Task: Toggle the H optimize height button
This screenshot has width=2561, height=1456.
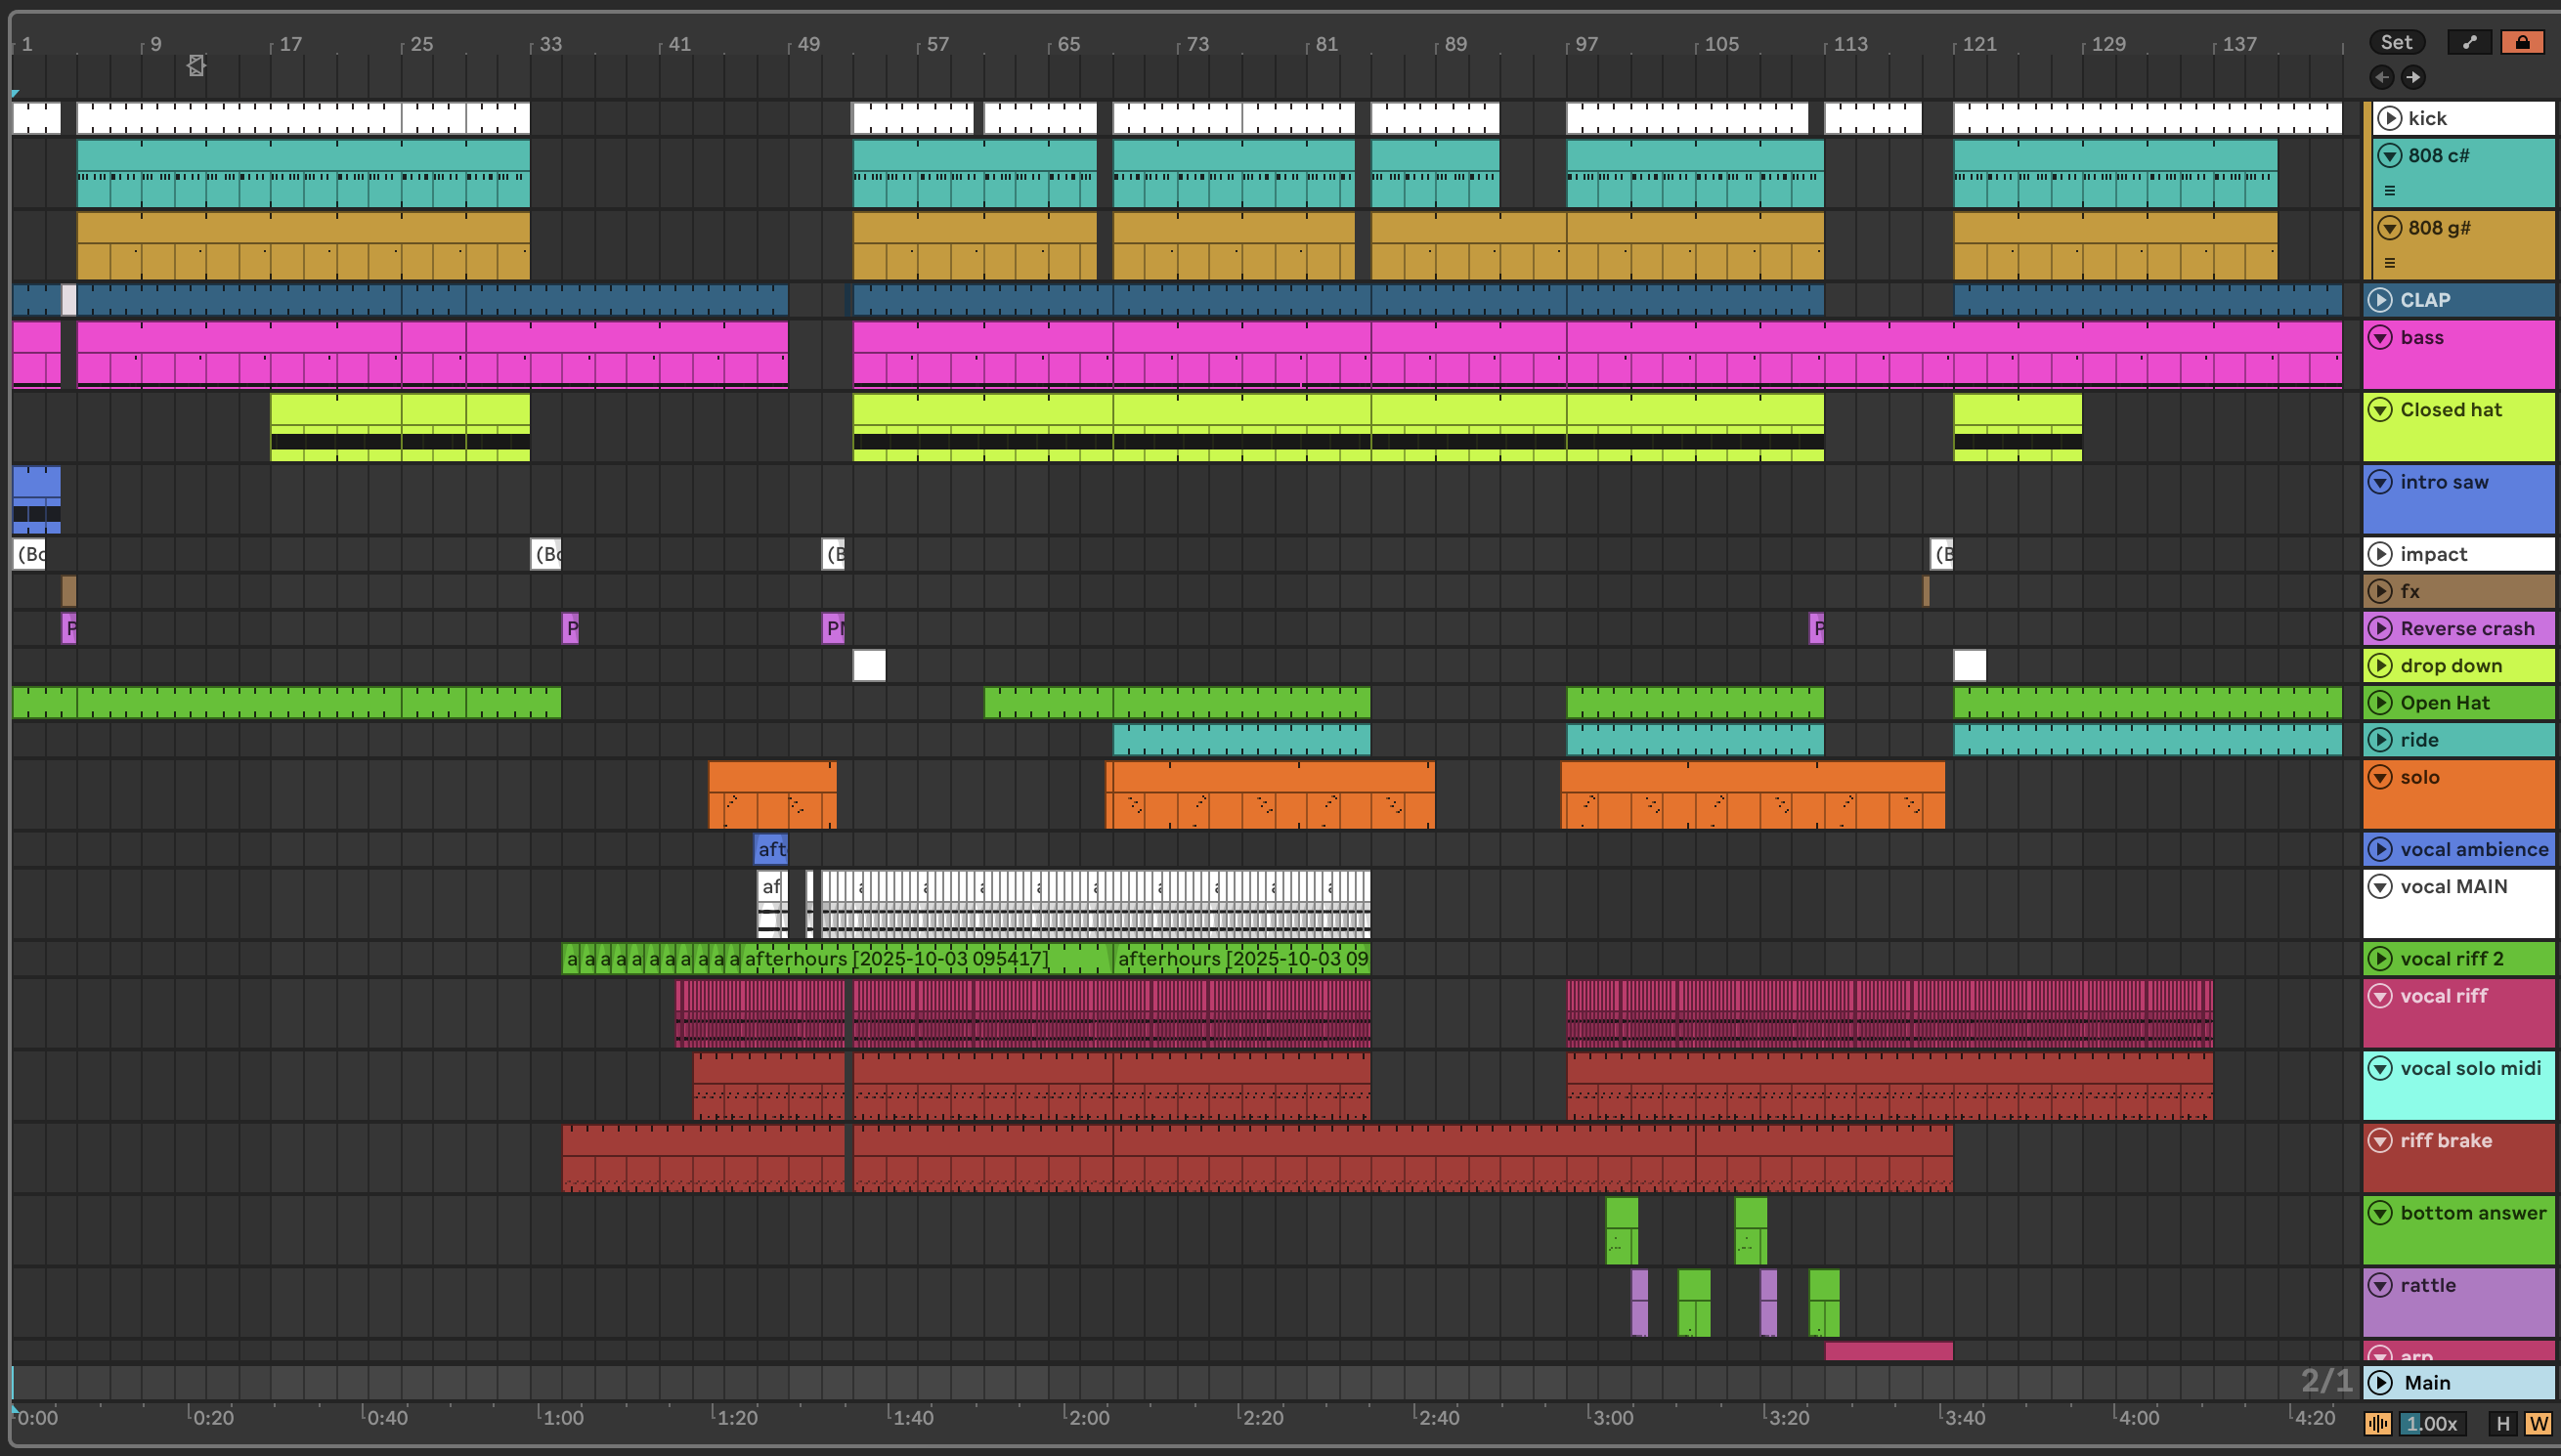Action: [x=2503, y=1423]
